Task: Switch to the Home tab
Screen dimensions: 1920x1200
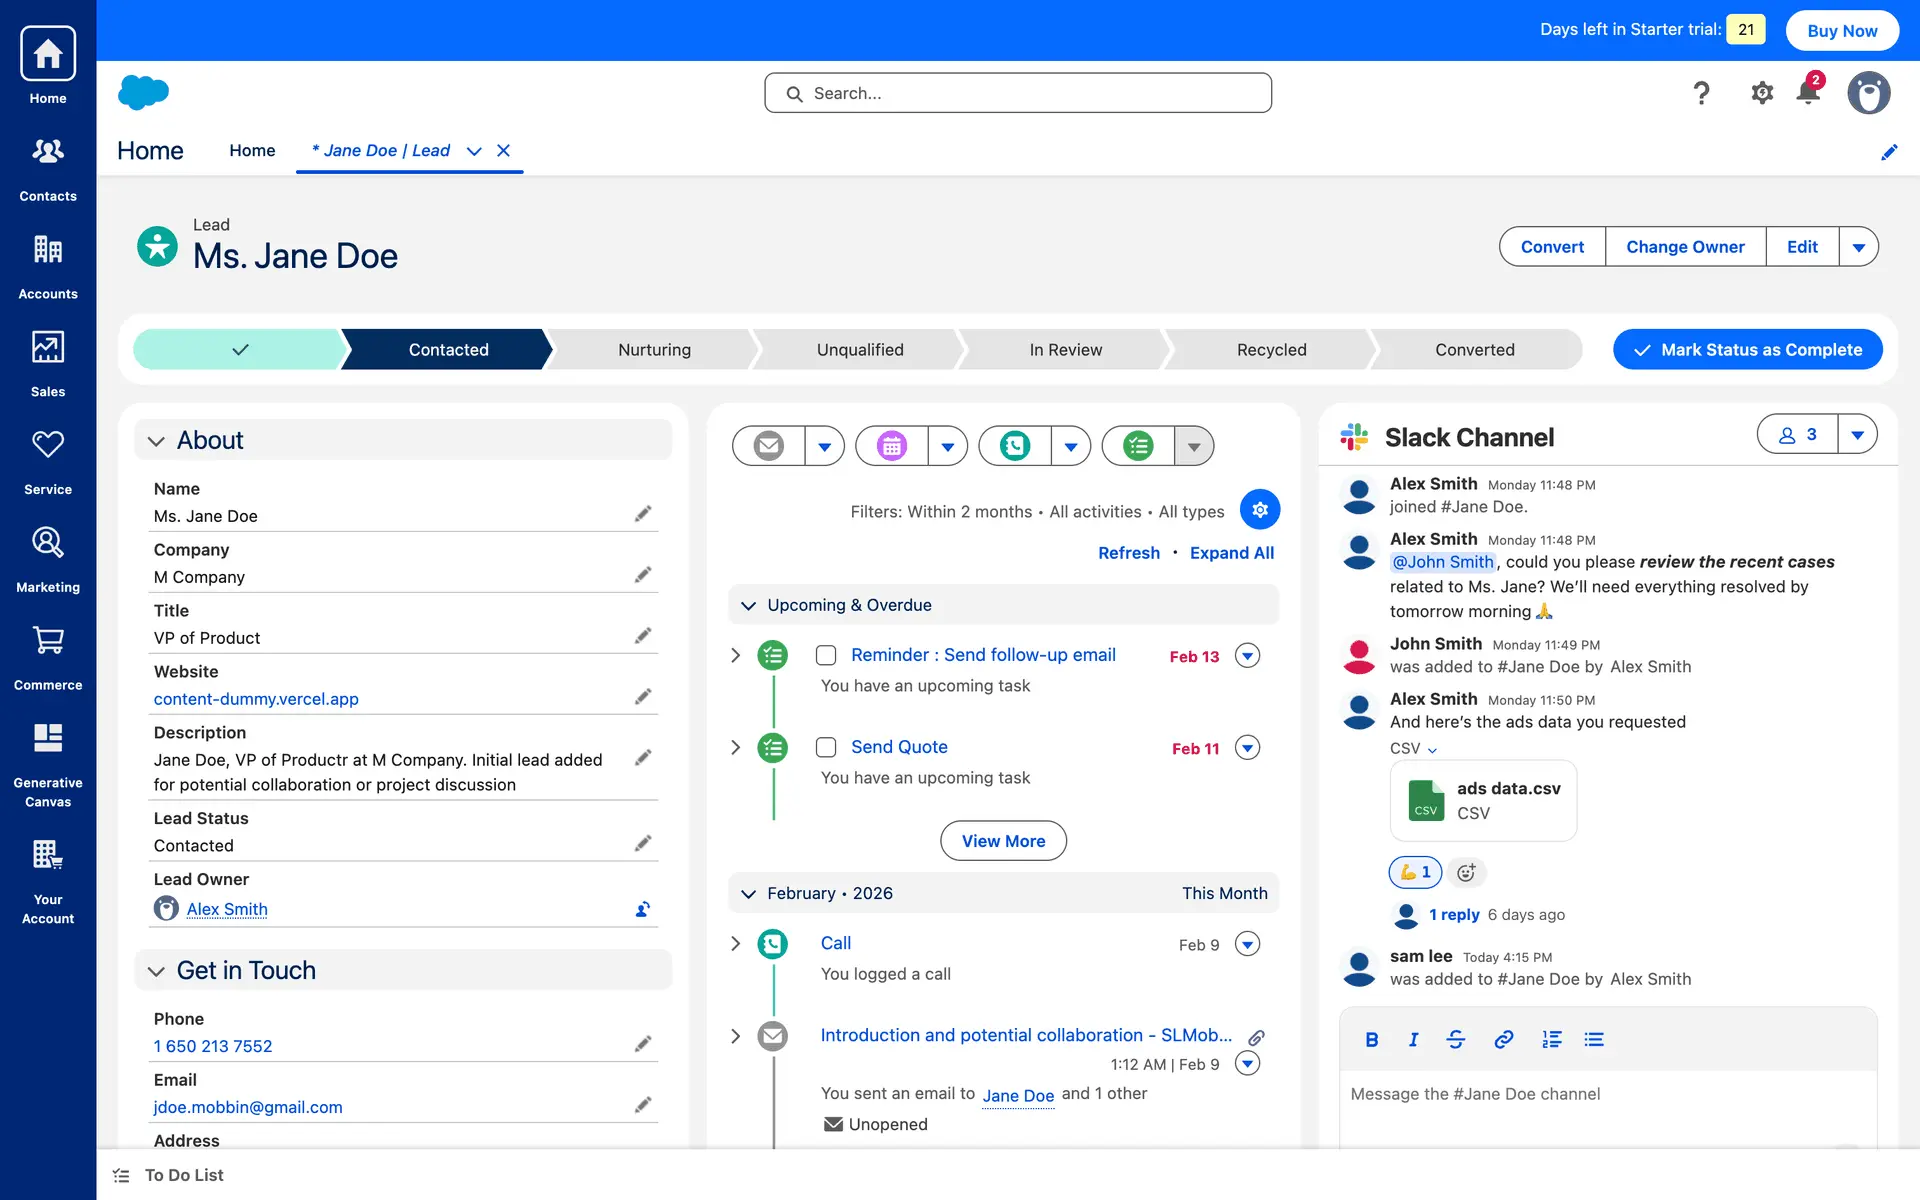Action: tap(252, 151)
